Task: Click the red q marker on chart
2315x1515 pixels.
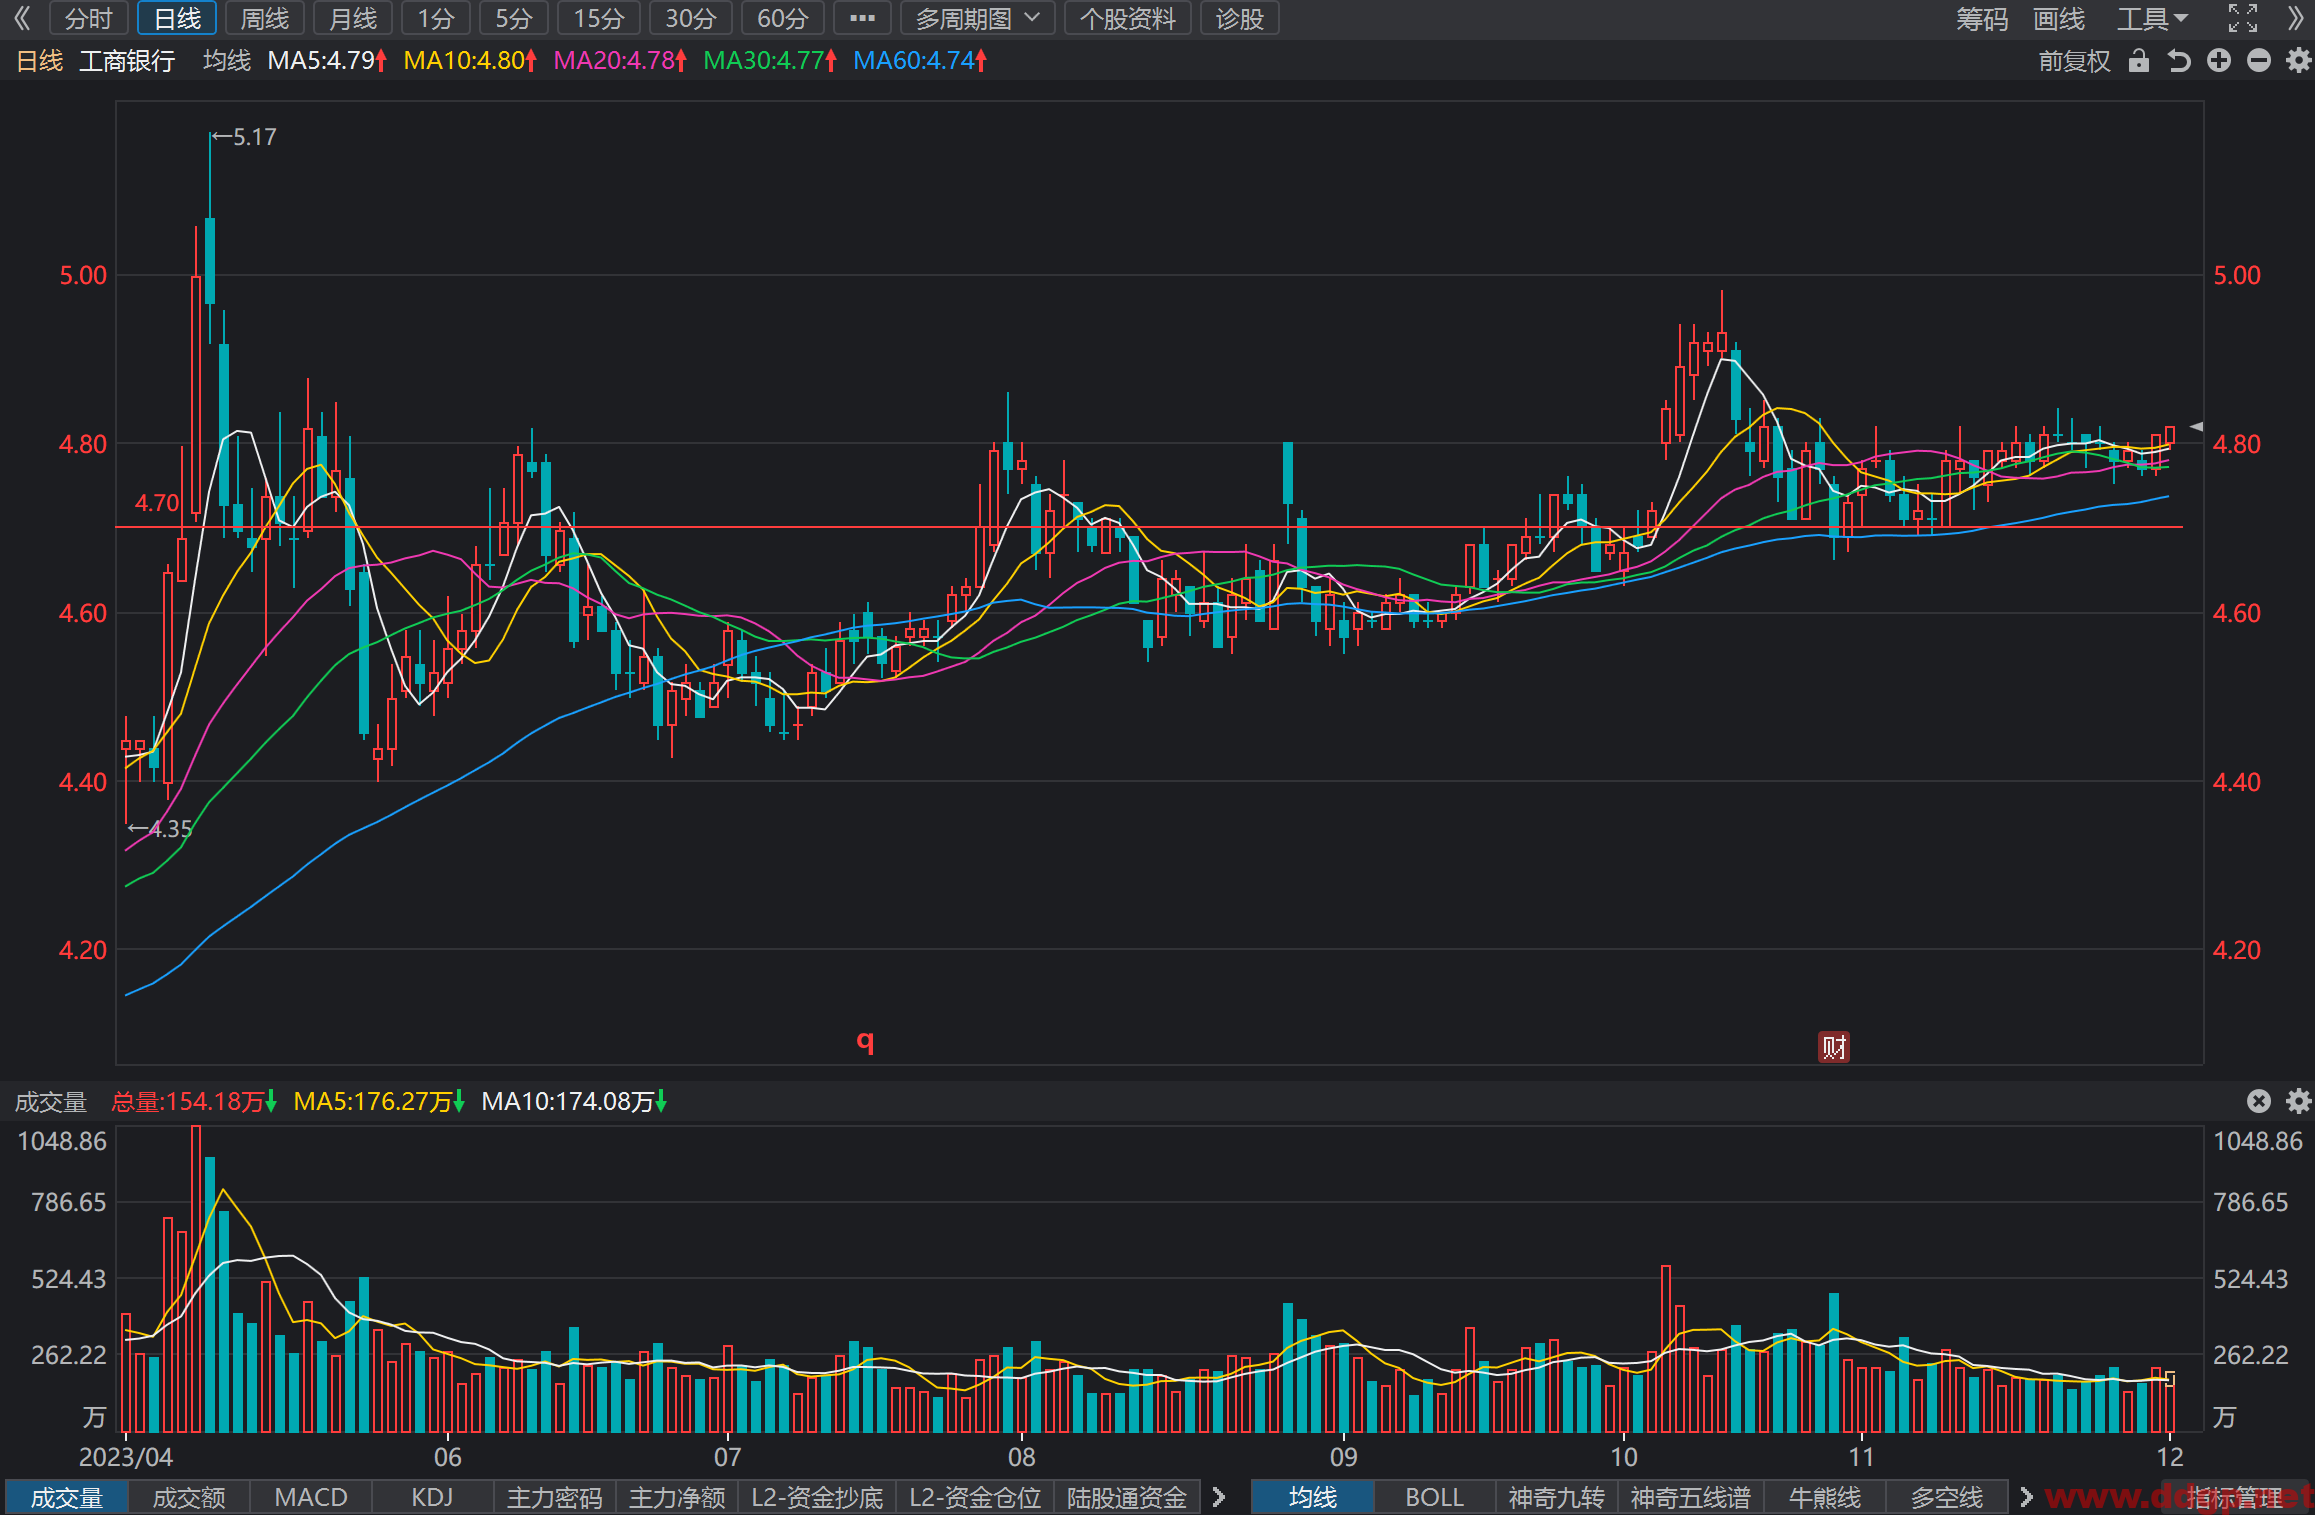Action: coord(865,1041)
